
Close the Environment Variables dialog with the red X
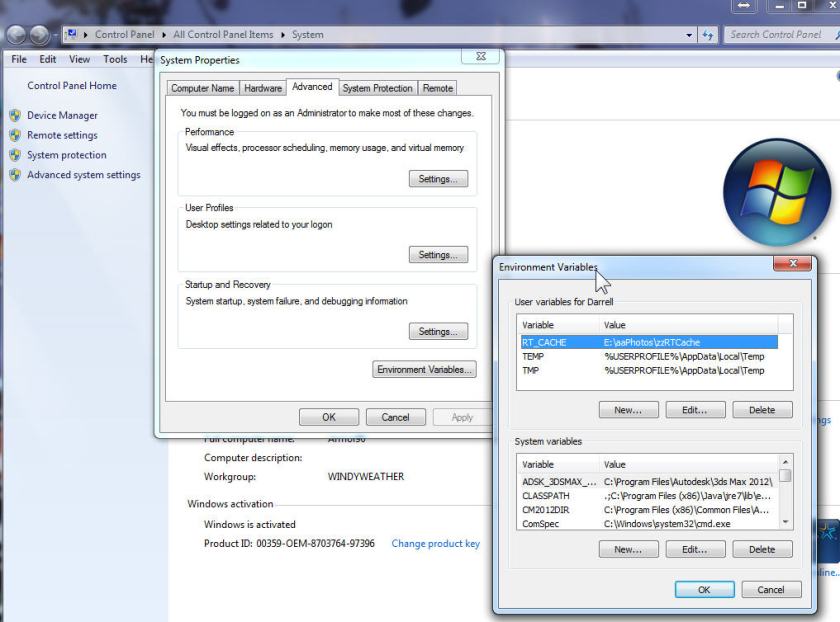(x=792, y=264)
